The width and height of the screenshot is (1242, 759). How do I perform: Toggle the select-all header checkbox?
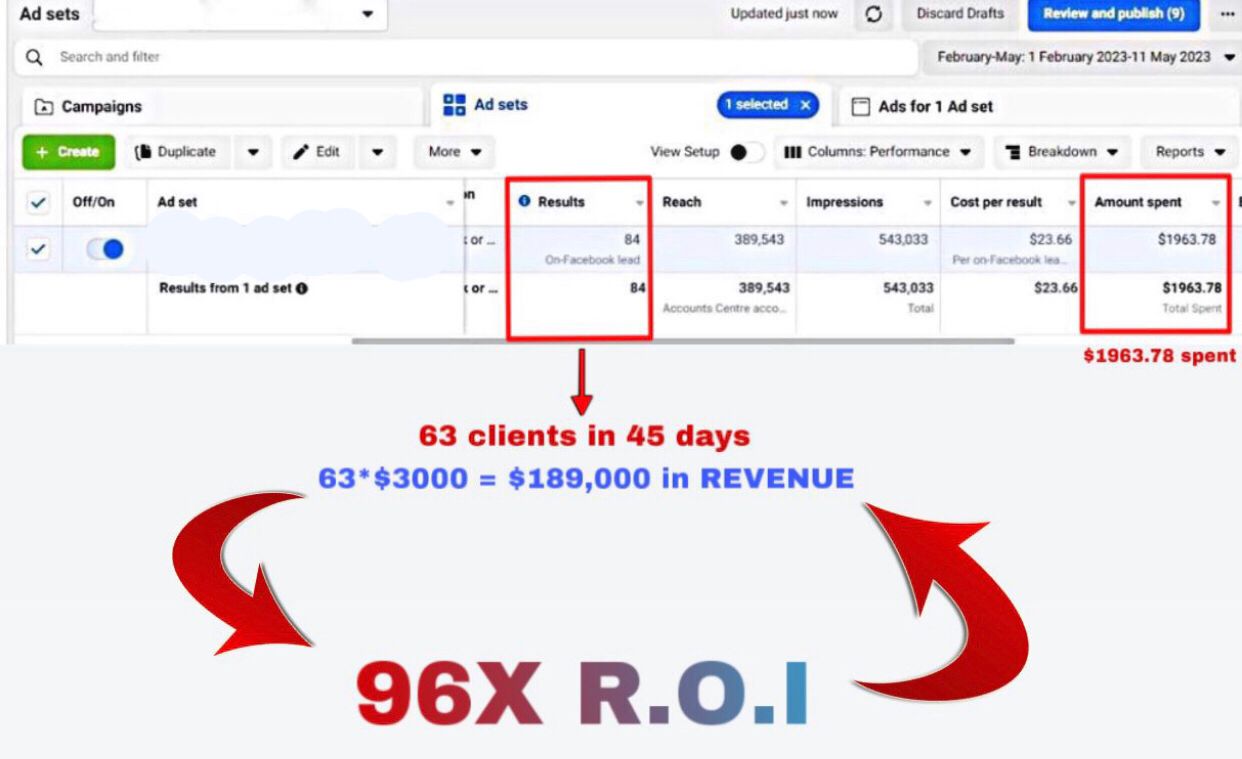[x=38, y=202]
